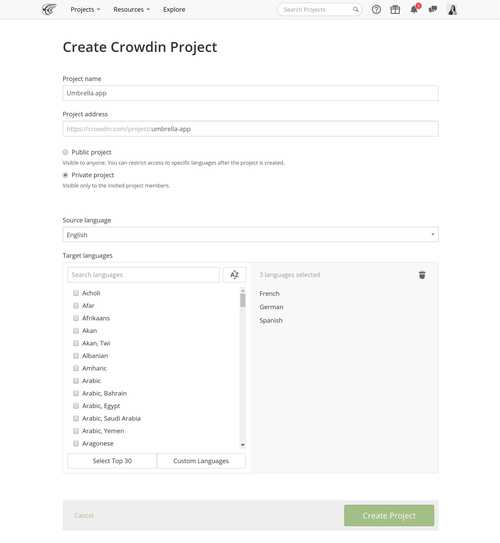Screen dimensions: 500x543
Task: Expand the Resources menu
Action: coord(132,9)
